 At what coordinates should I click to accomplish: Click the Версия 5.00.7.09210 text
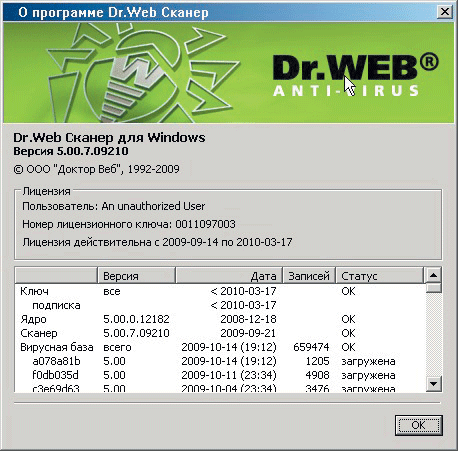point(71,151)
